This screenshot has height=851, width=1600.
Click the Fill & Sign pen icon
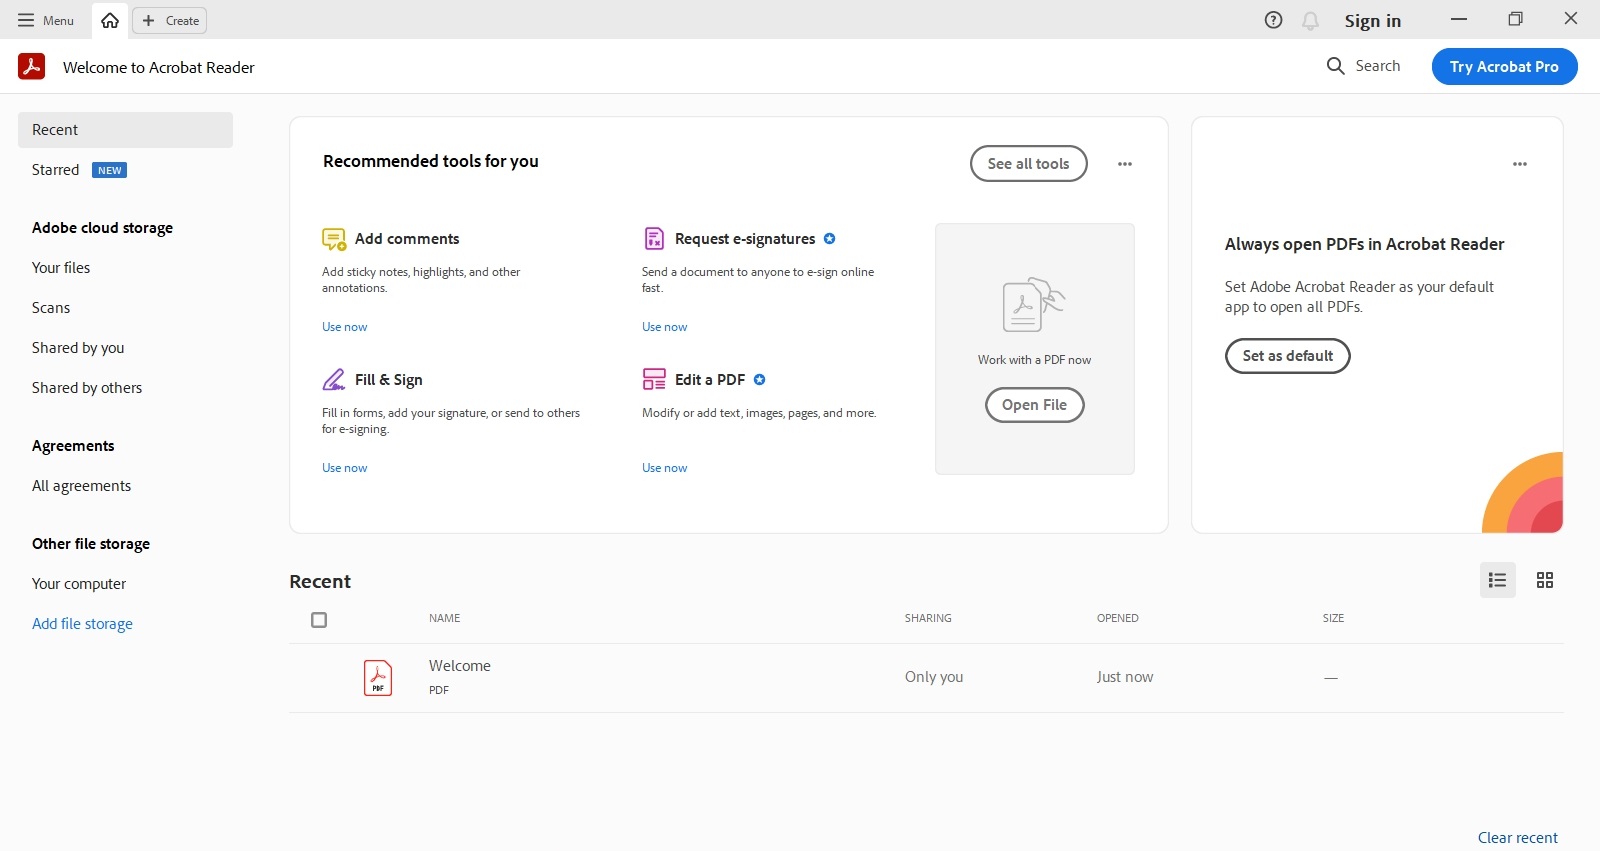[334, 380]
